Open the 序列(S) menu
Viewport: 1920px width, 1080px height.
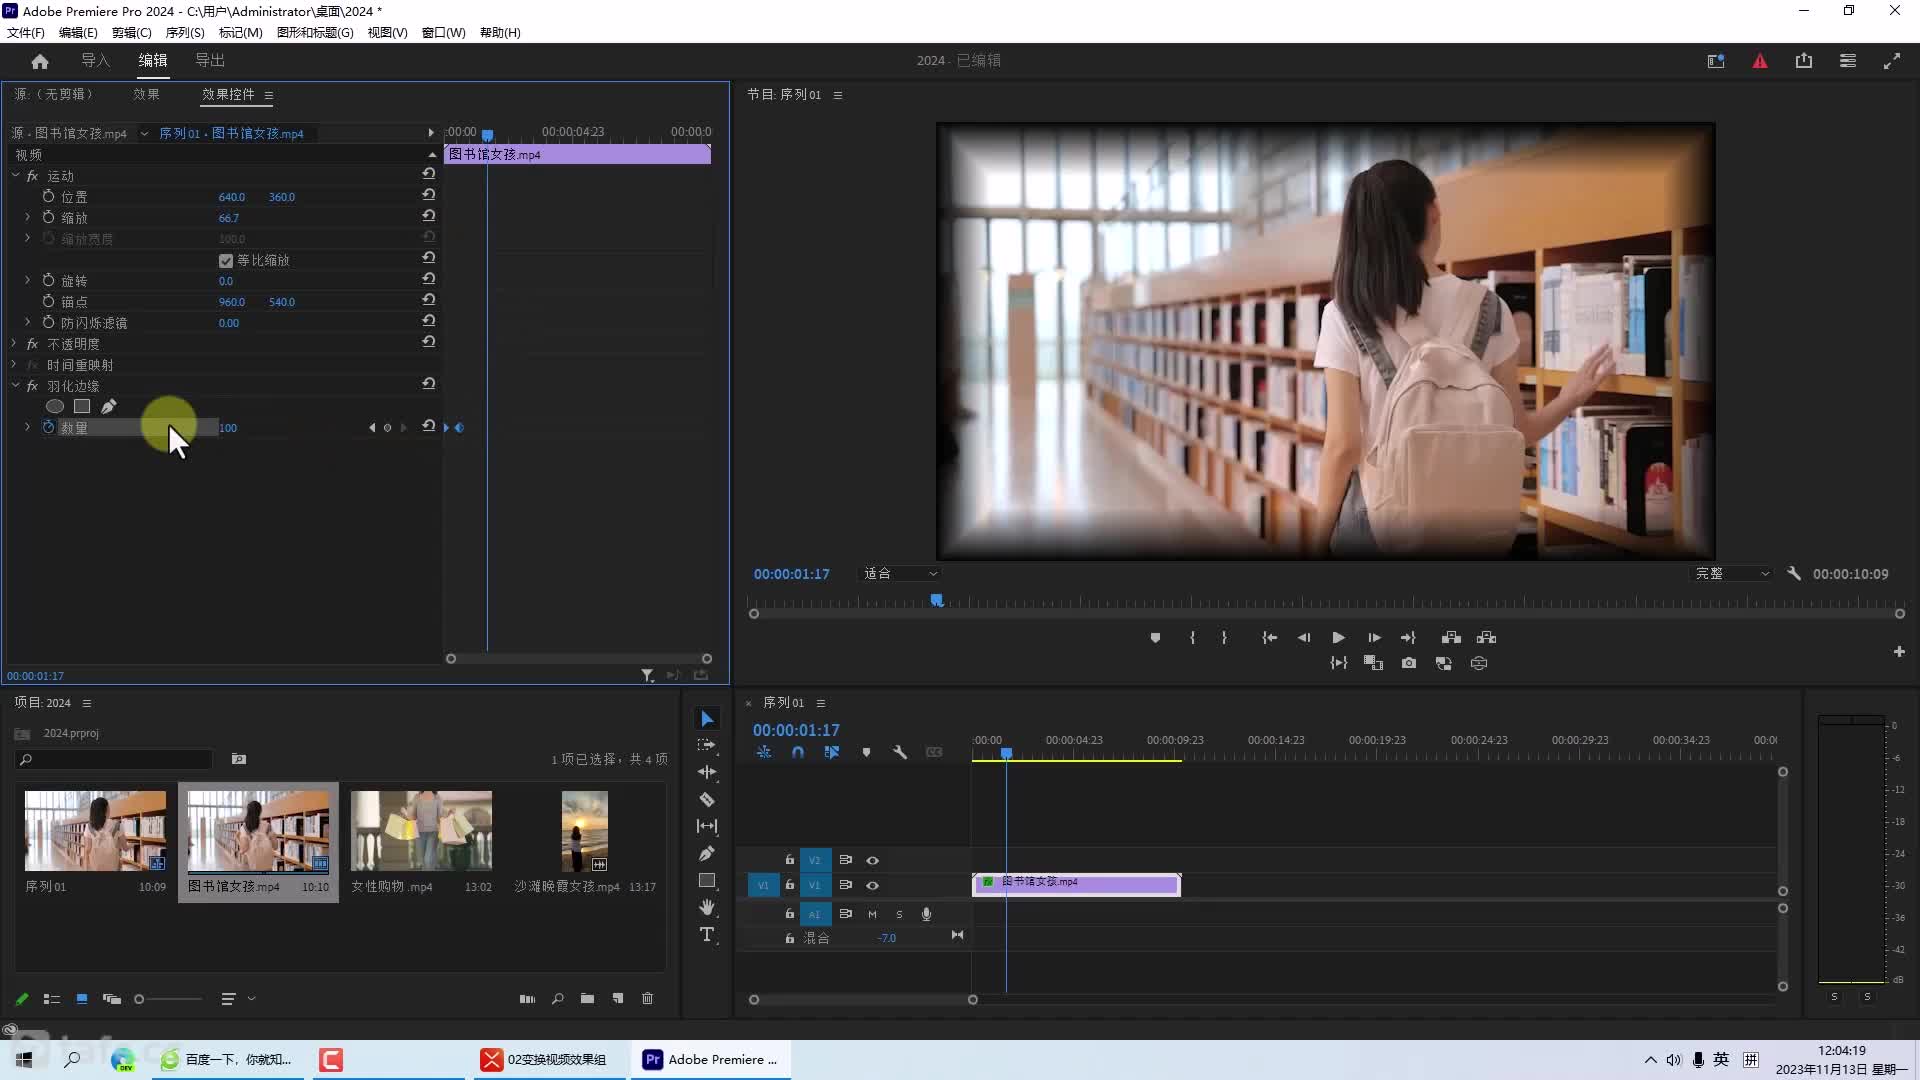[185, 32]
